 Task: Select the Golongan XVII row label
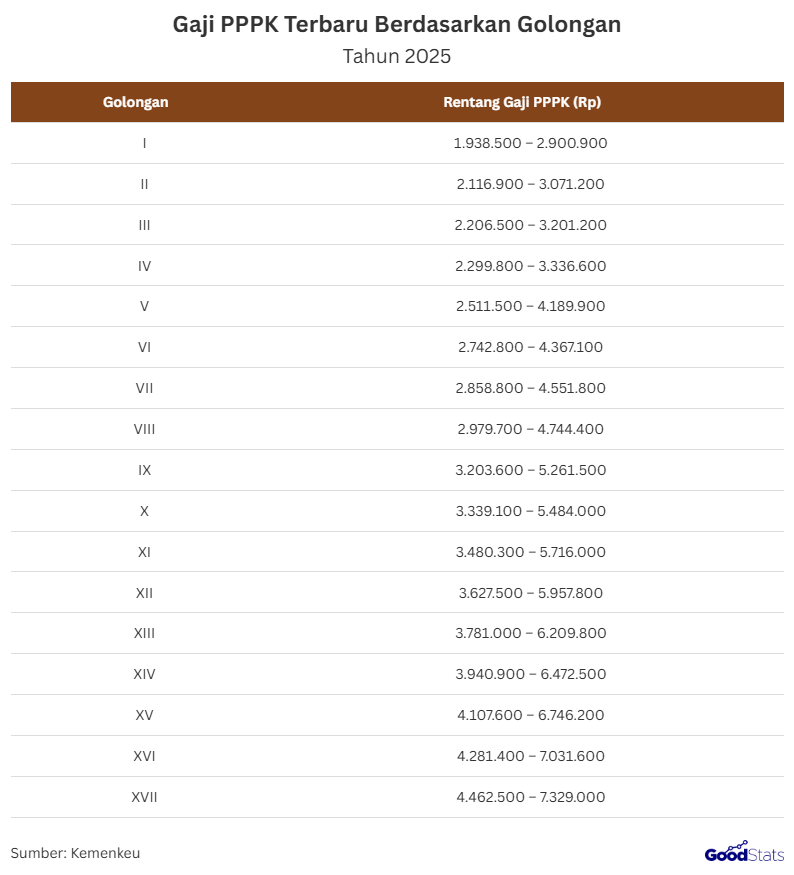point(145,797)
